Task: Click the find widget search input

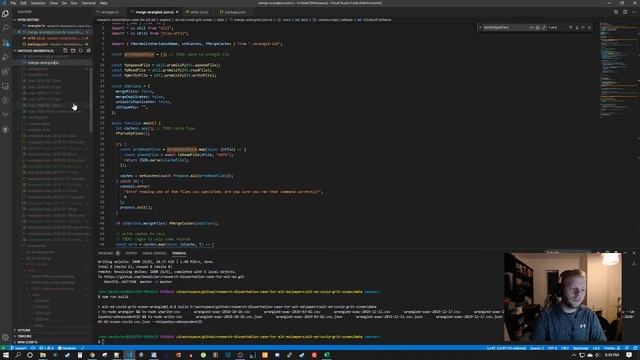Action: (x=505, y=27)
